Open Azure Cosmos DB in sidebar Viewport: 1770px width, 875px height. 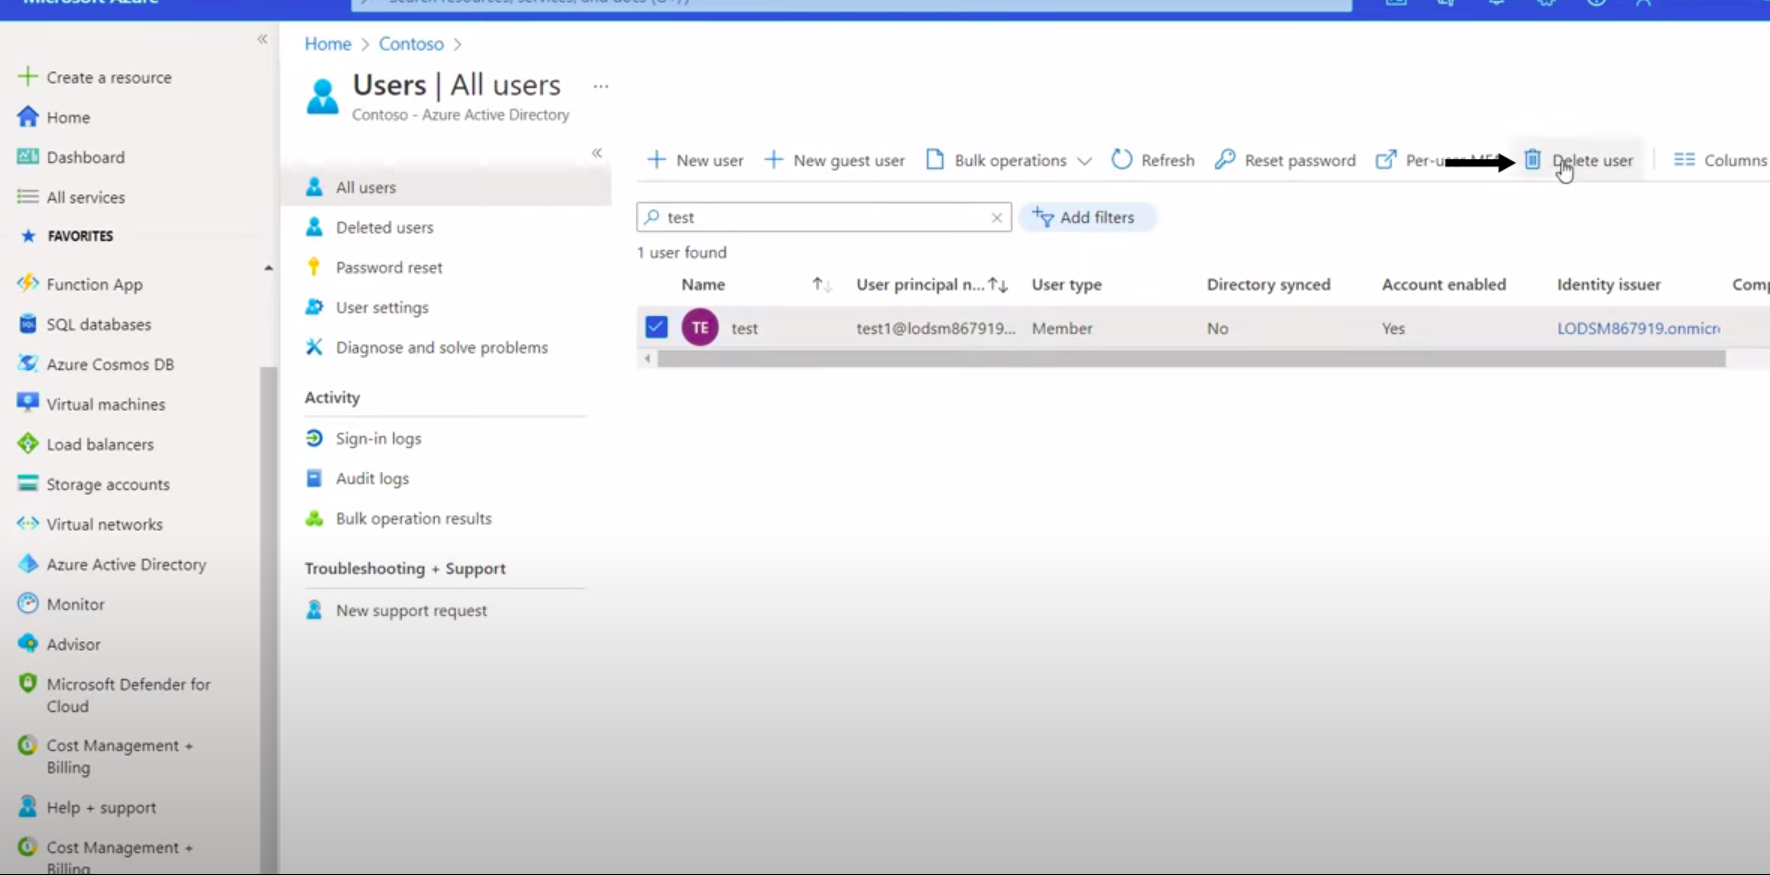pos(110,364)
